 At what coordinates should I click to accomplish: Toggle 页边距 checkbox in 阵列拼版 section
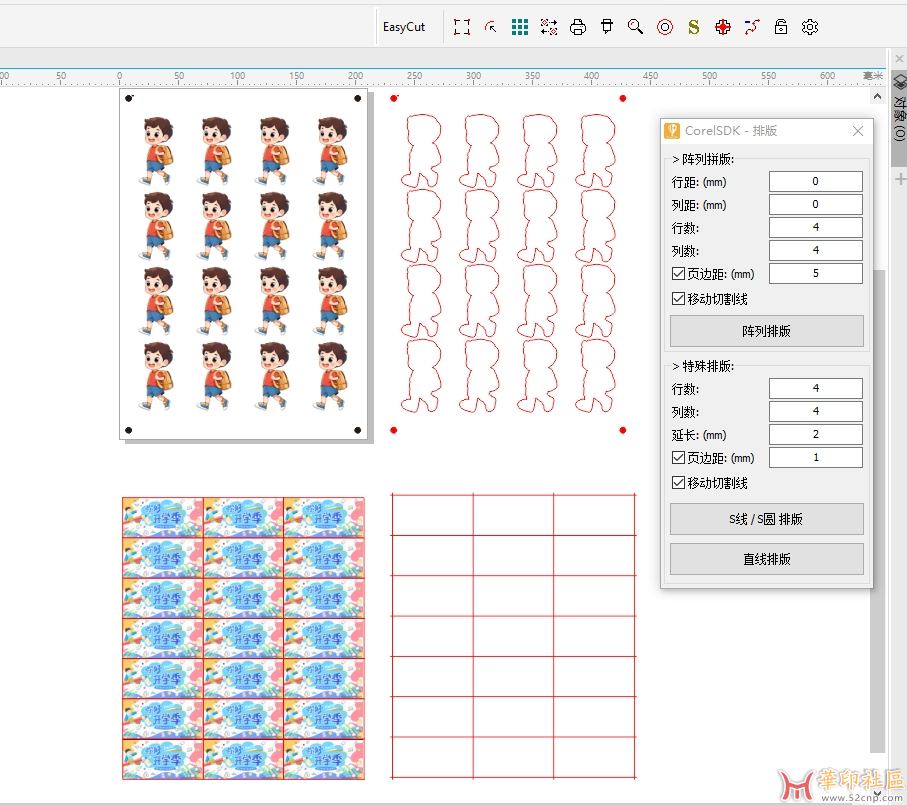(679, 274)
